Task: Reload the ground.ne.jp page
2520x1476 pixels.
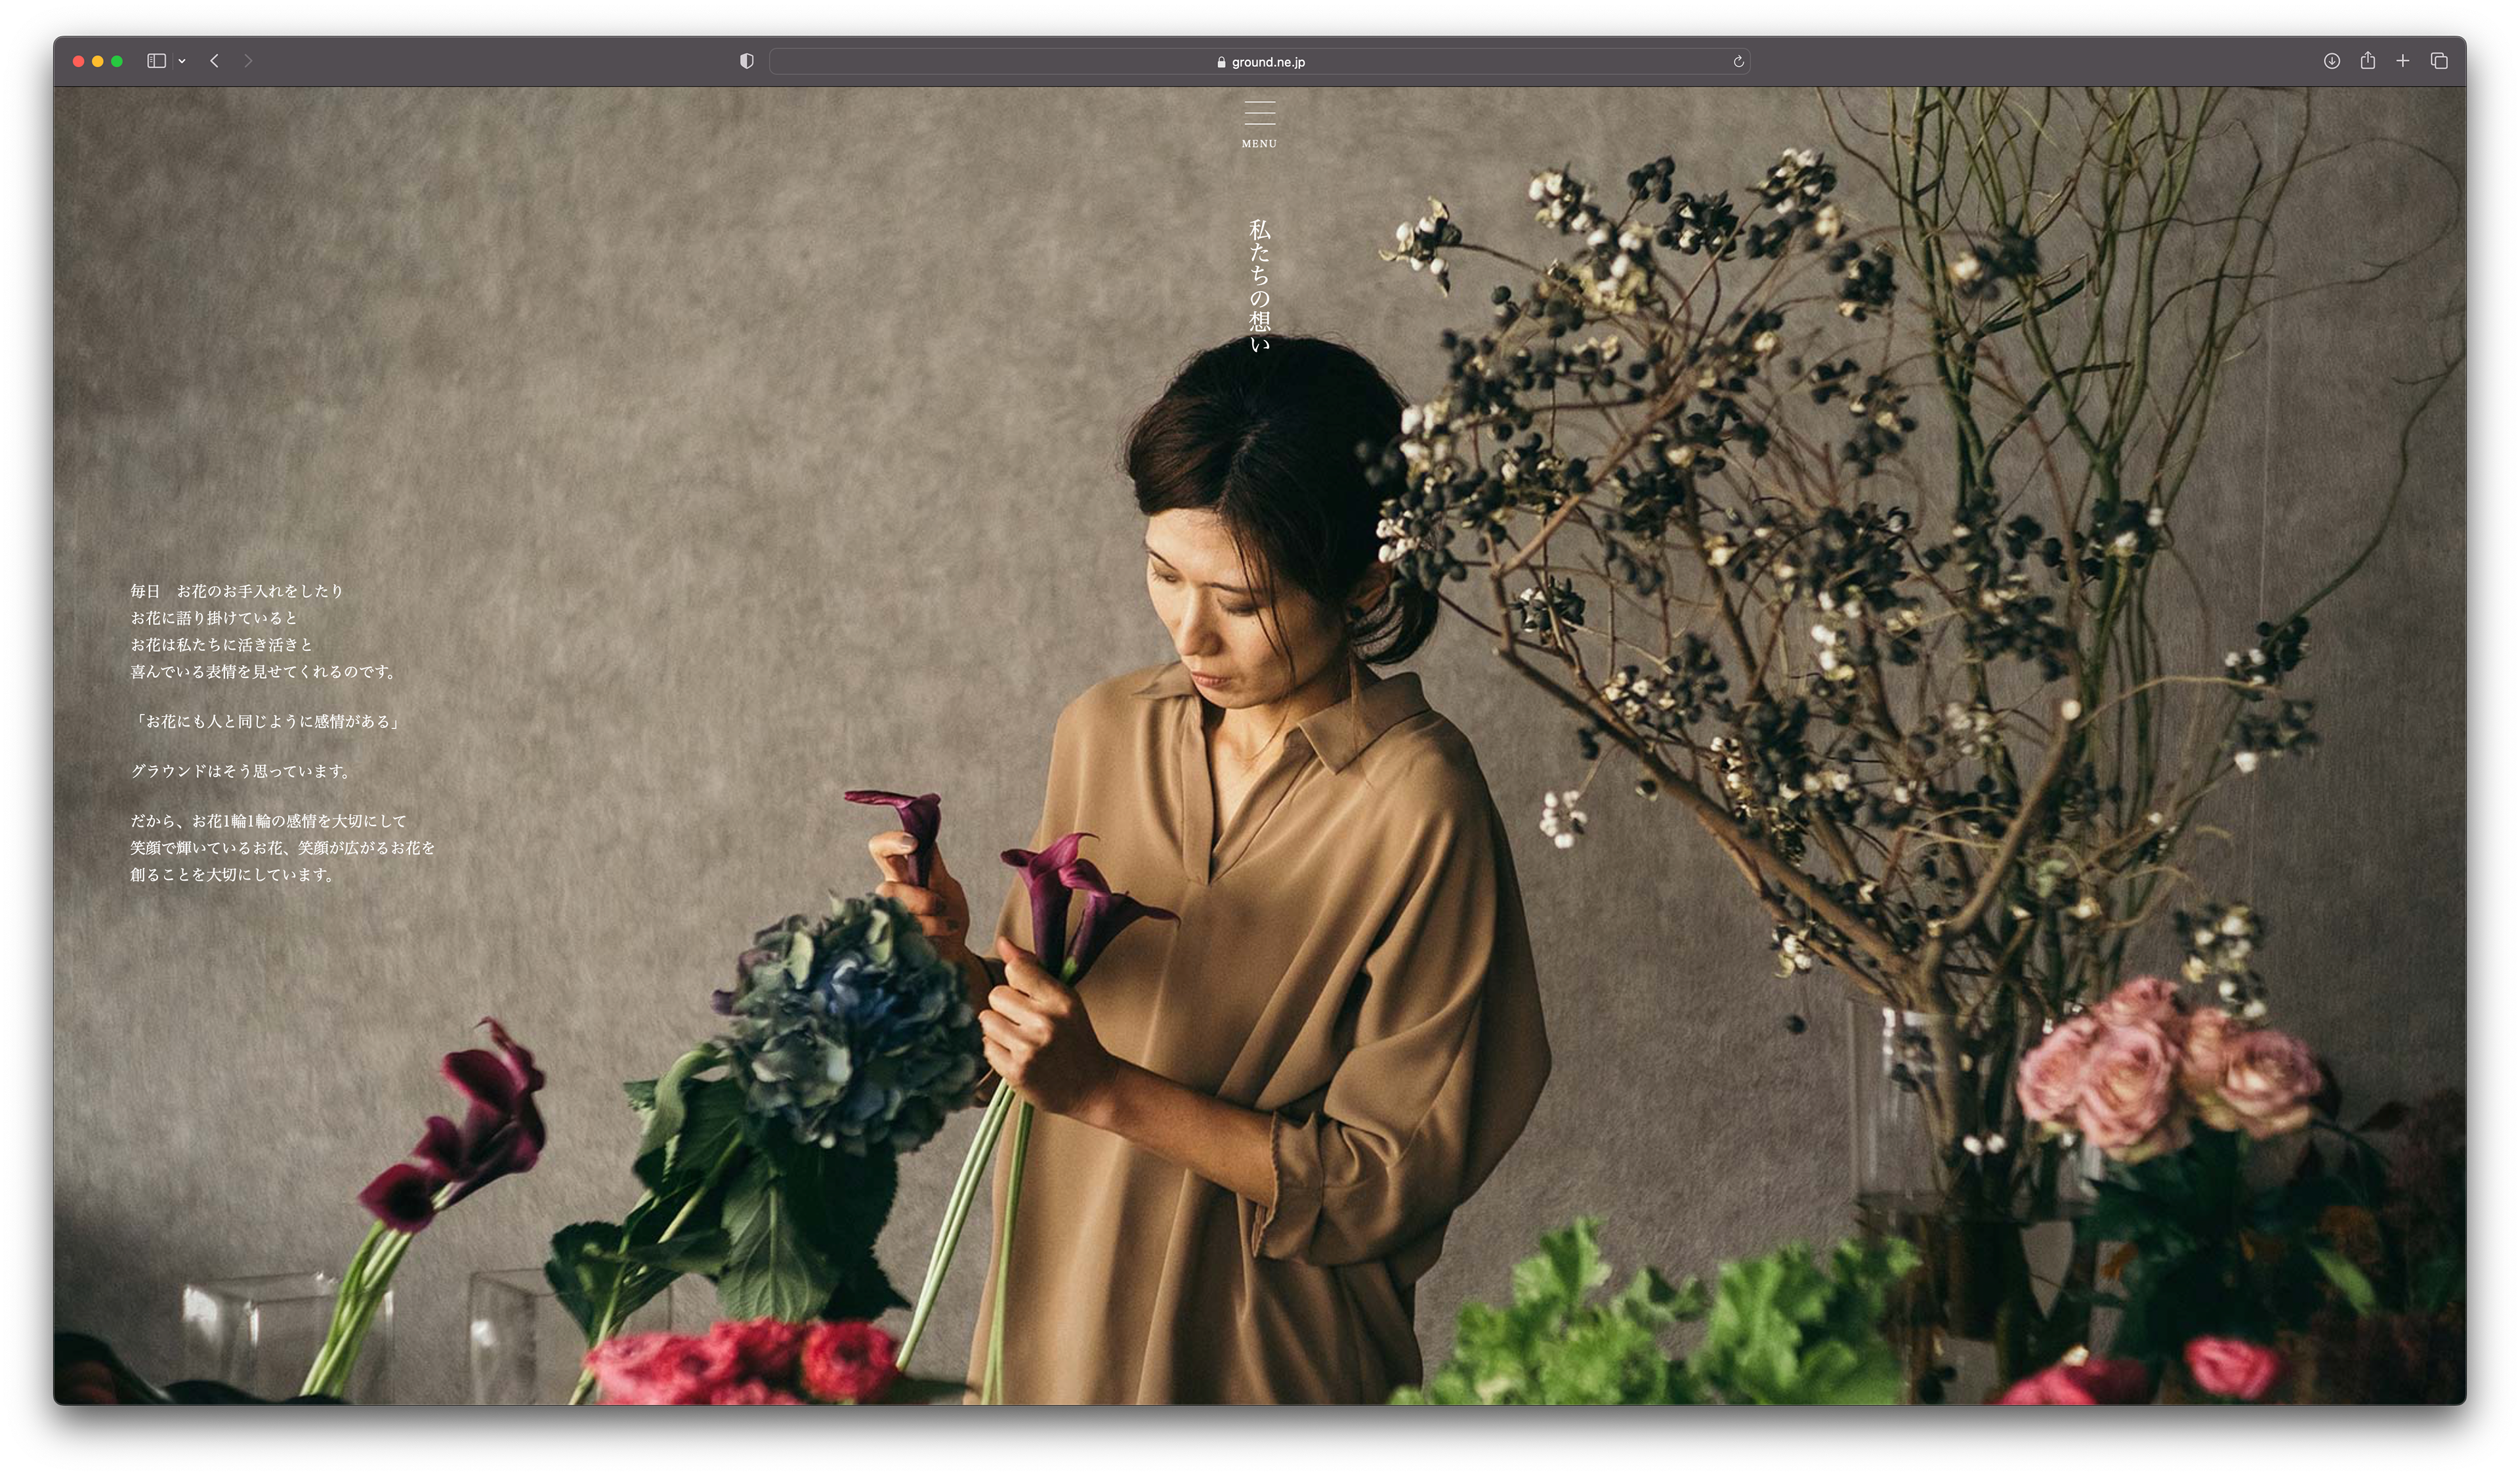Action: [x=1738, y=62]
